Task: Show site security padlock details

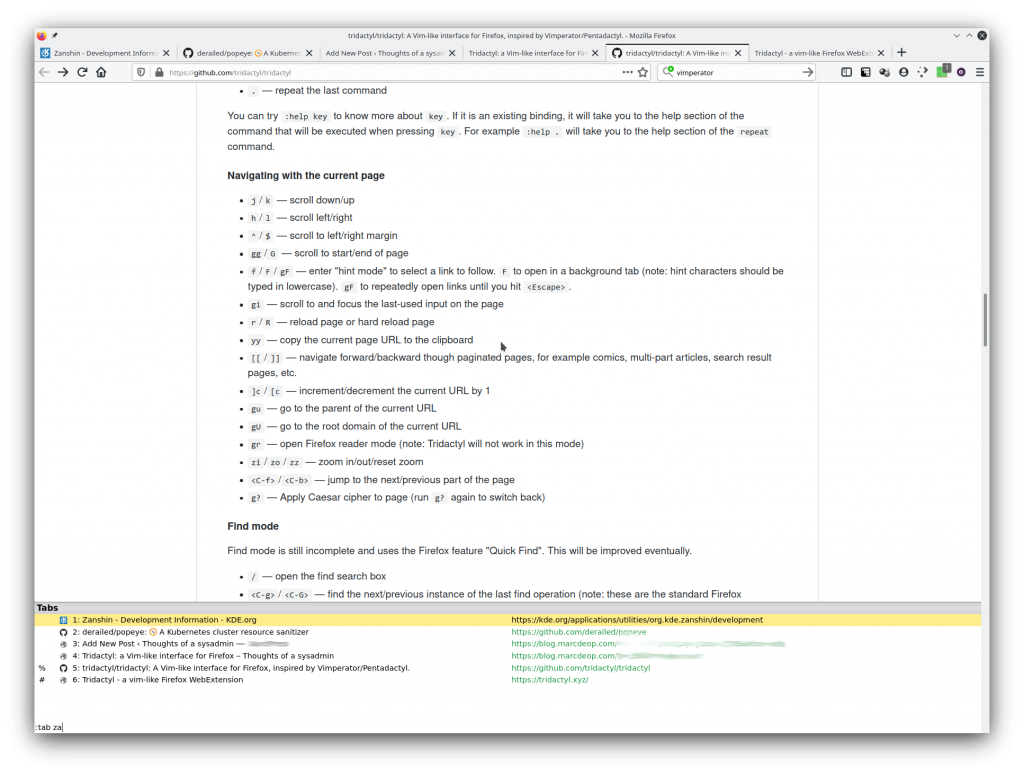Action: click(159, 73)
